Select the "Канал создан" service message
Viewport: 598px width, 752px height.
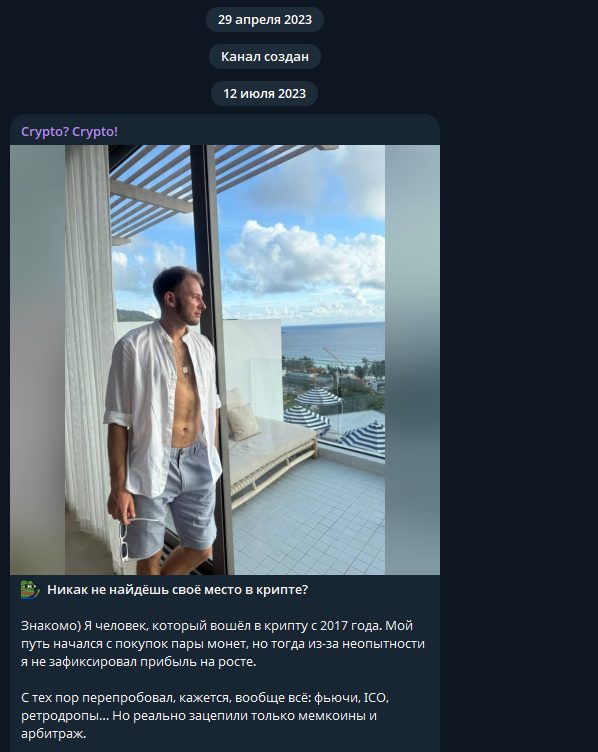[x=265, y=57]
